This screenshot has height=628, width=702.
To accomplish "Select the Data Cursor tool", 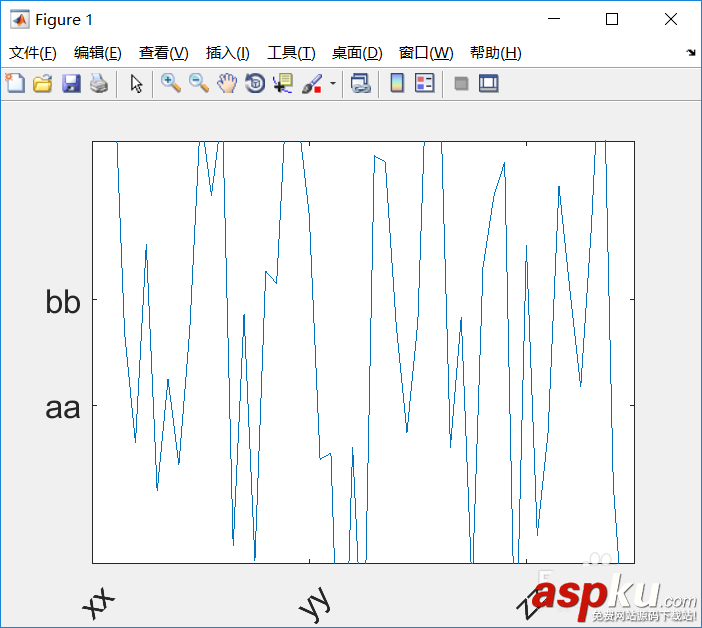I will tap(283, 83).
